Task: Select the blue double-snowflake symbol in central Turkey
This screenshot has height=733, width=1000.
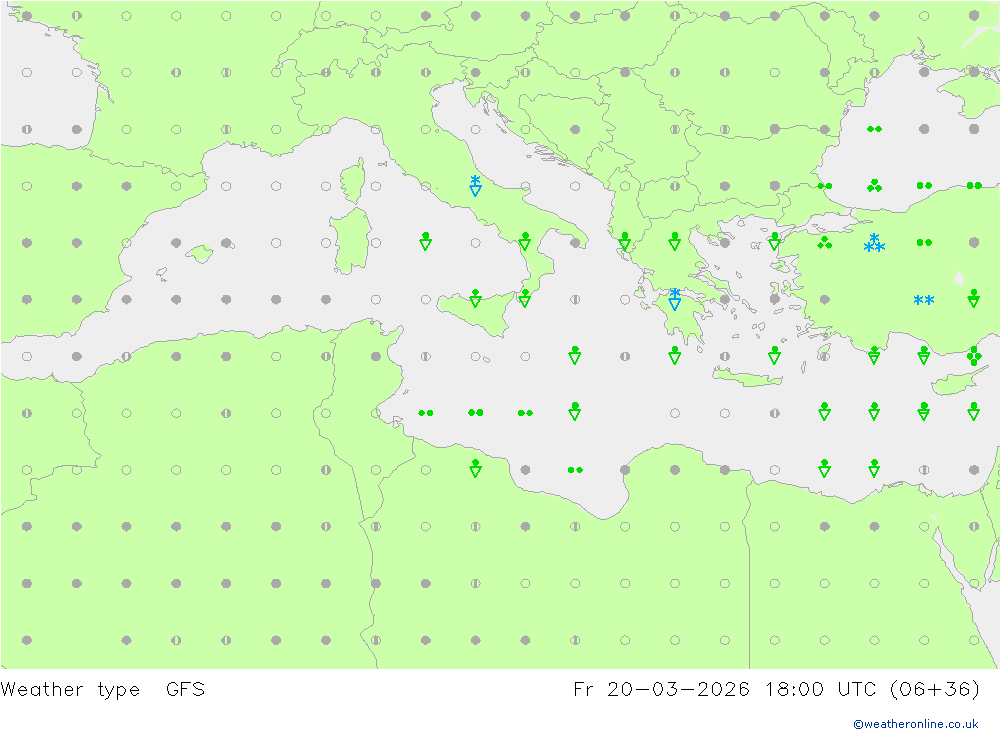Action: click(x=924, y=299)
